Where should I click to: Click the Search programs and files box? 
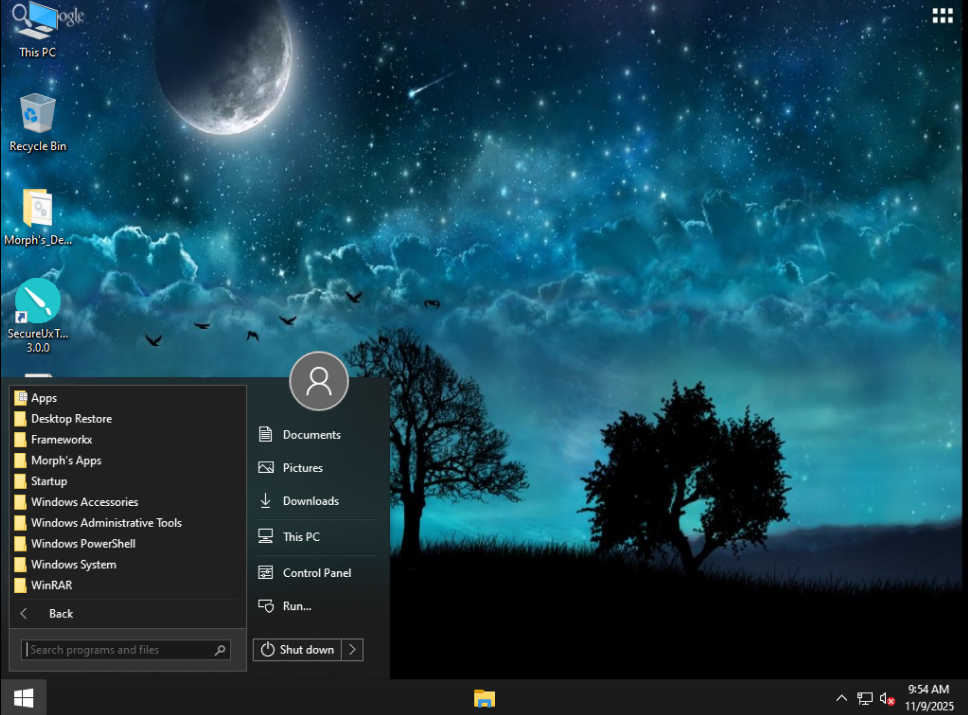[120, 650]
